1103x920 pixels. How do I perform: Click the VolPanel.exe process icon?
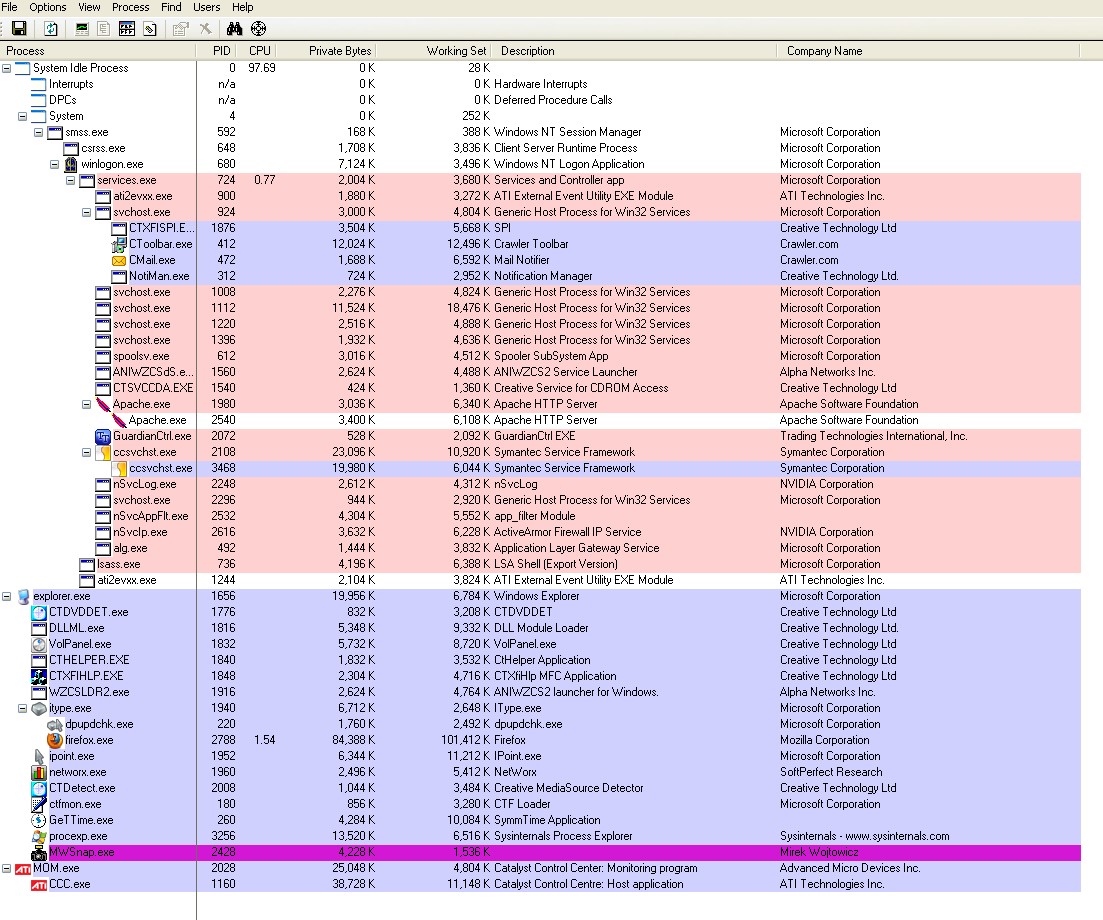coord(39,644)
